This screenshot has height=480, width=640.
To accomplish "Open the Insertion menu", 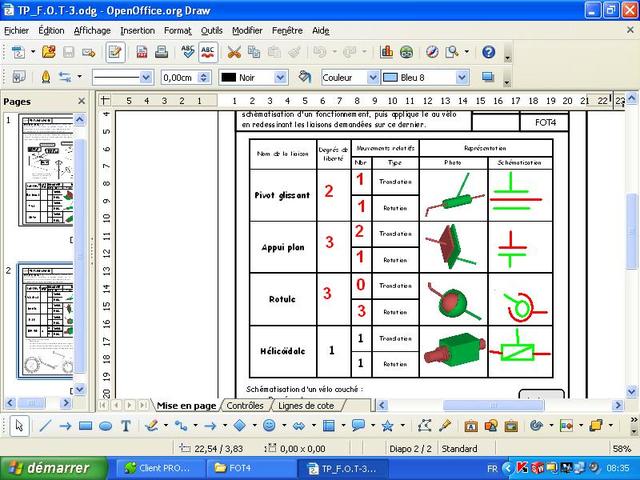I will 137,31.
